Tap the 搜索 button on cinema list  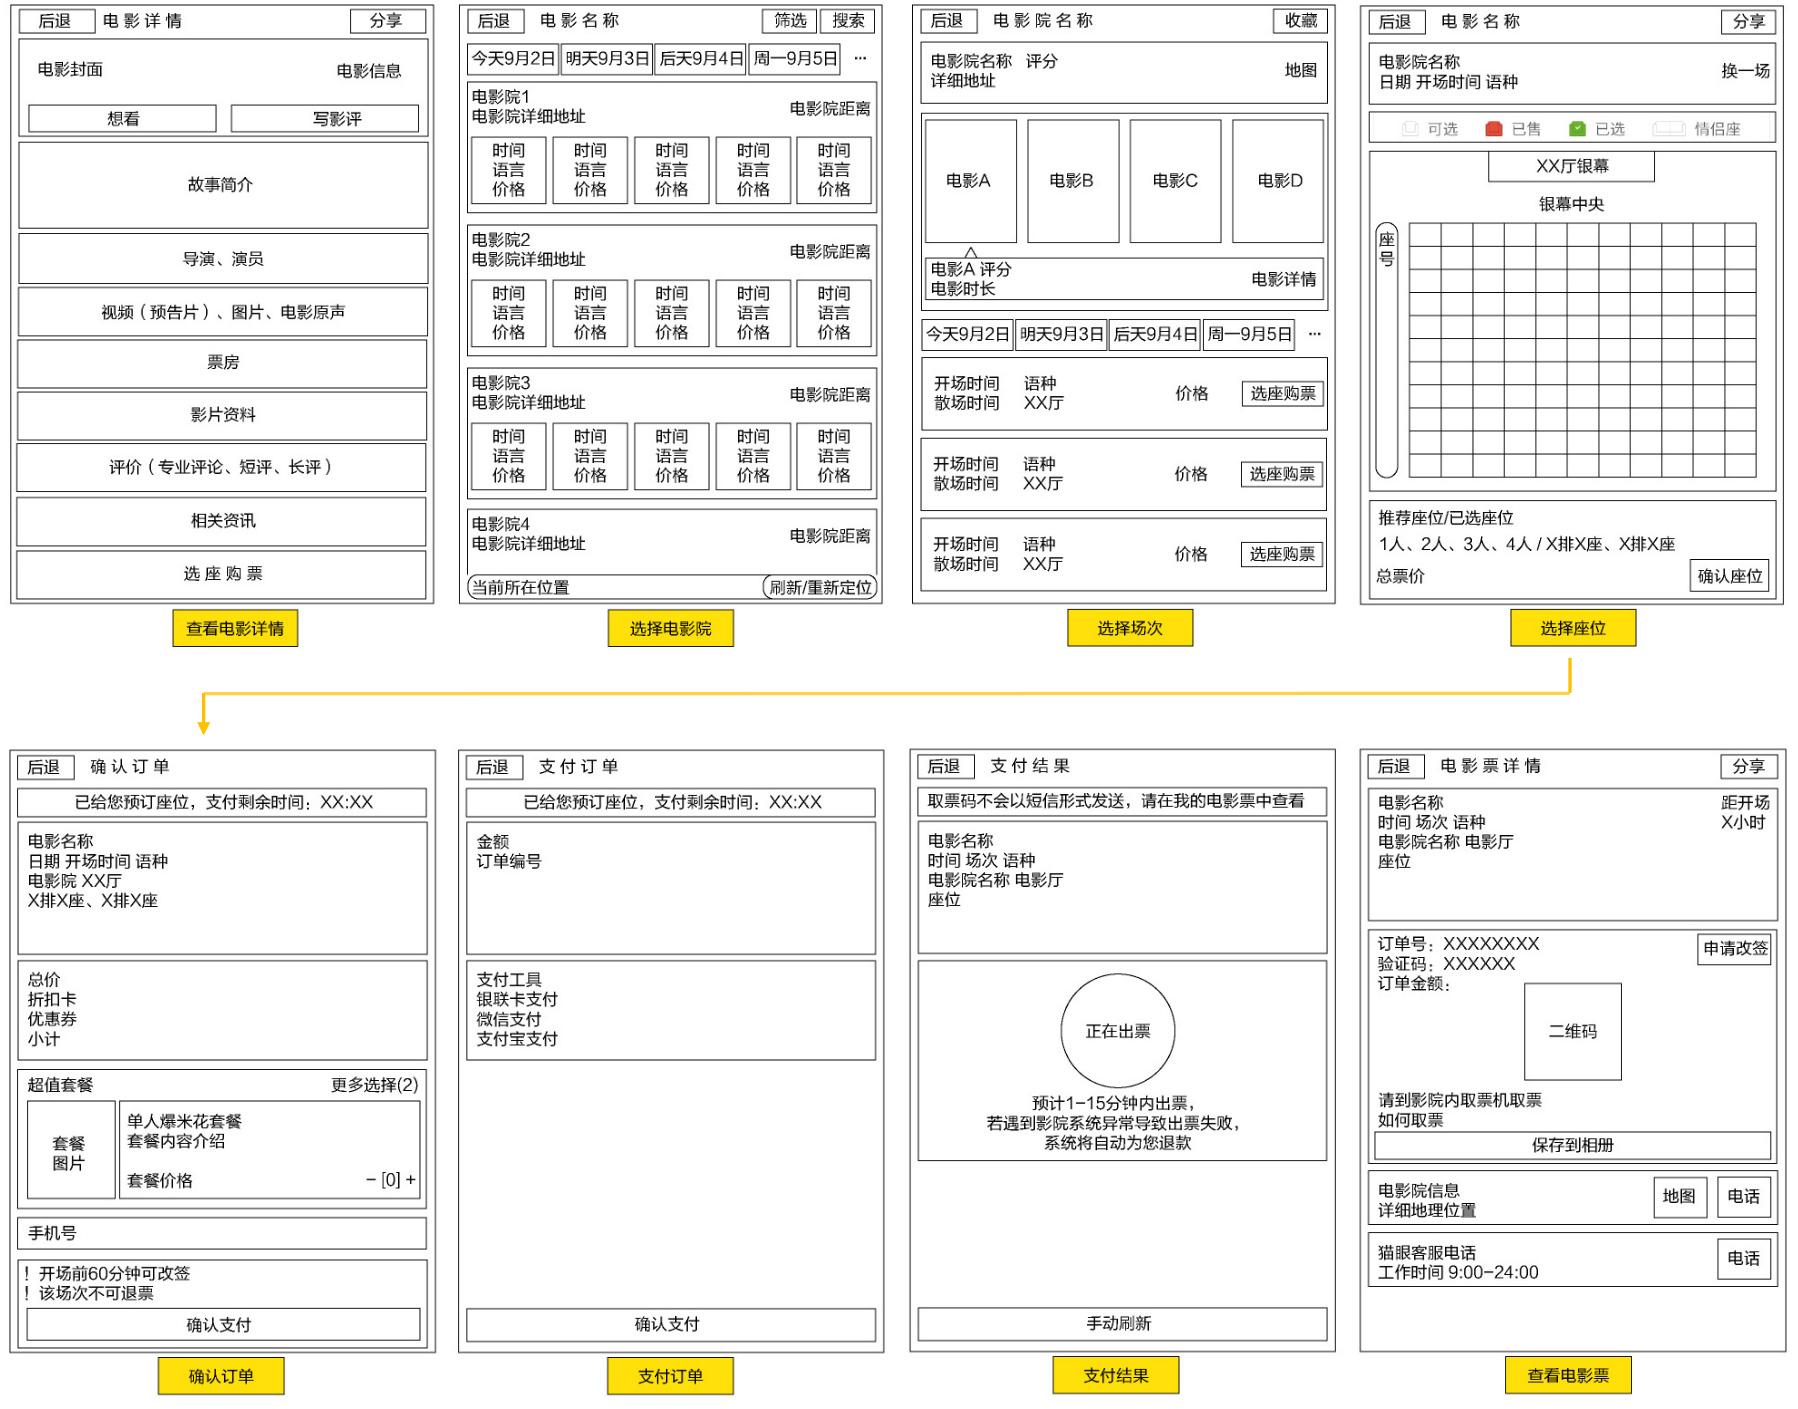pos(848,21)
